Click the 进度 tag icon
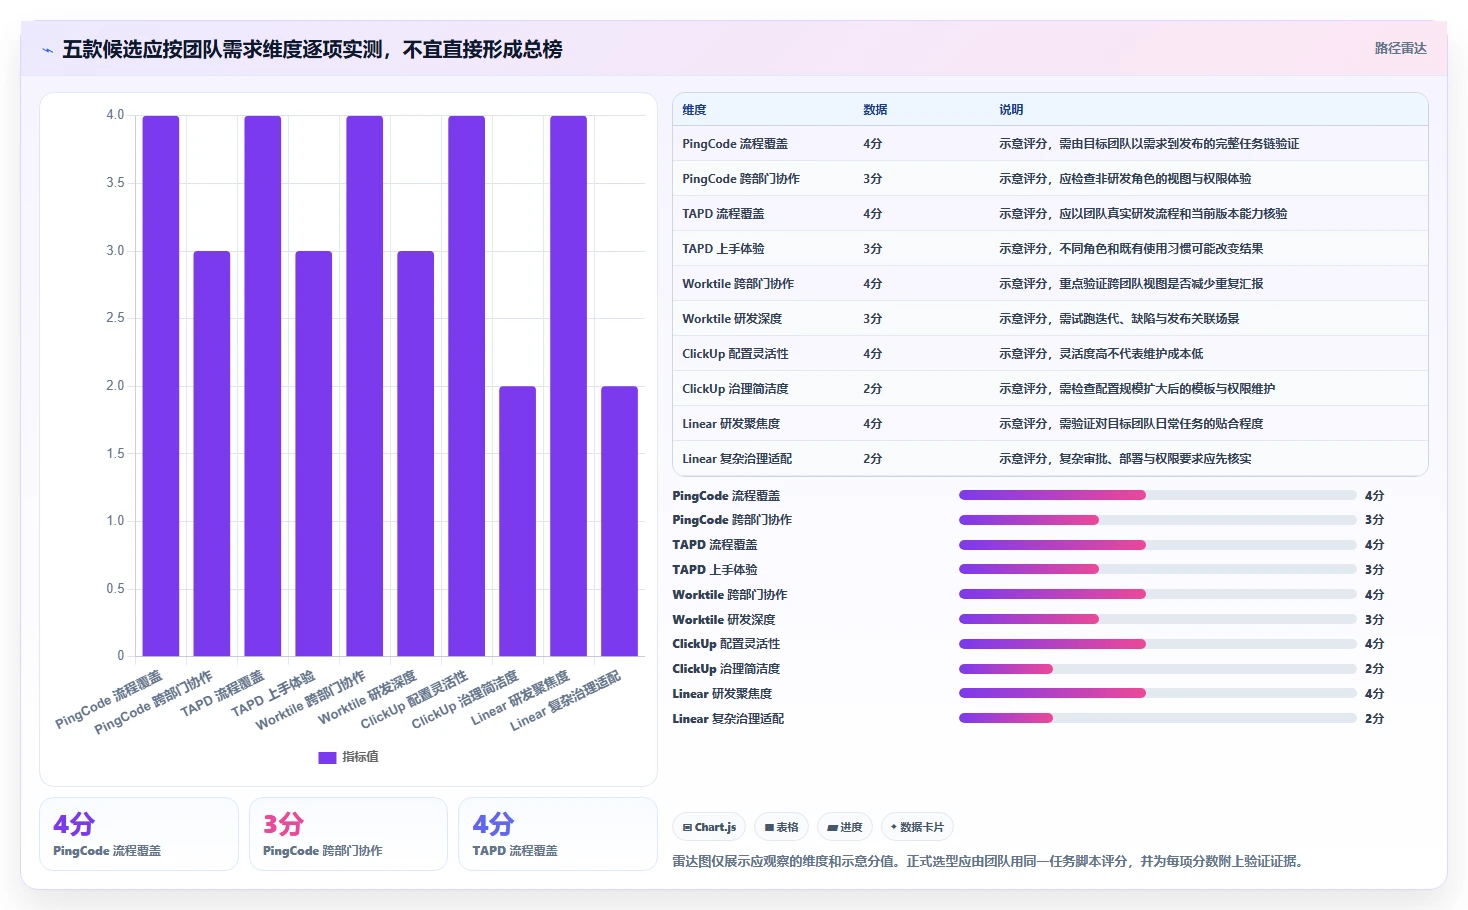The height and width of the screenshot is (910, 1468). click(832, 827)
